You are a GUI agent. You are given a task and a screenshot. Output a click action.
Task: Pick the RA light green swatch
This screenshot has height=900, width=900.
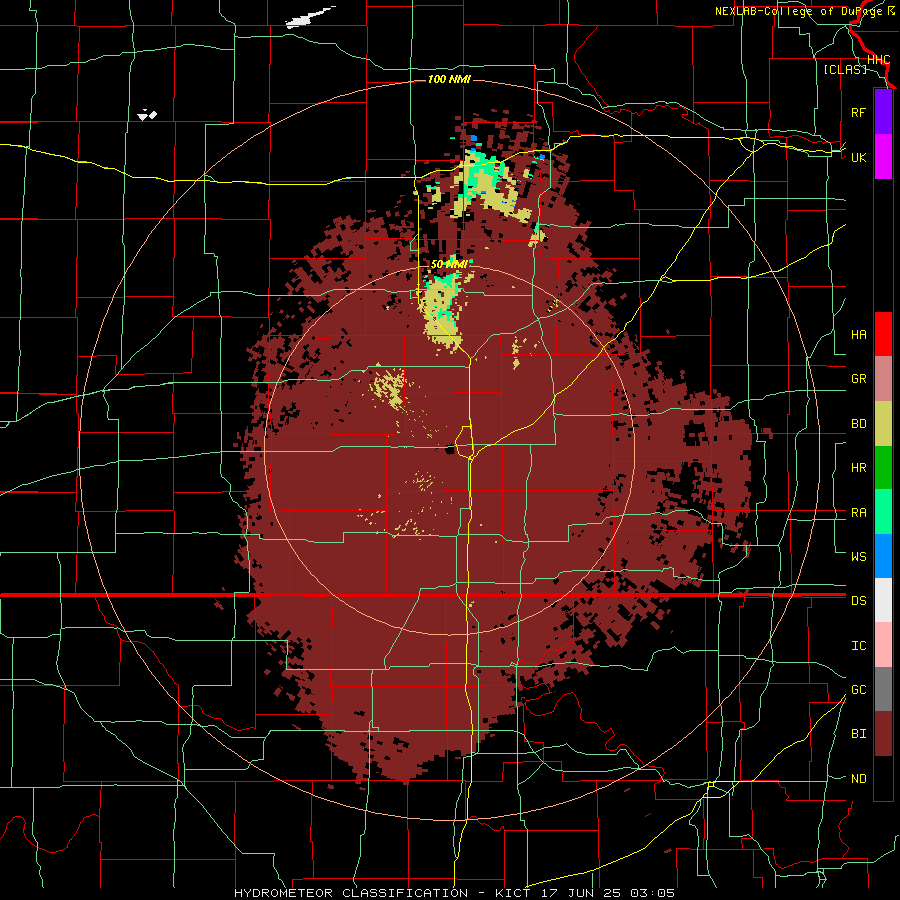tap(883, 511)
